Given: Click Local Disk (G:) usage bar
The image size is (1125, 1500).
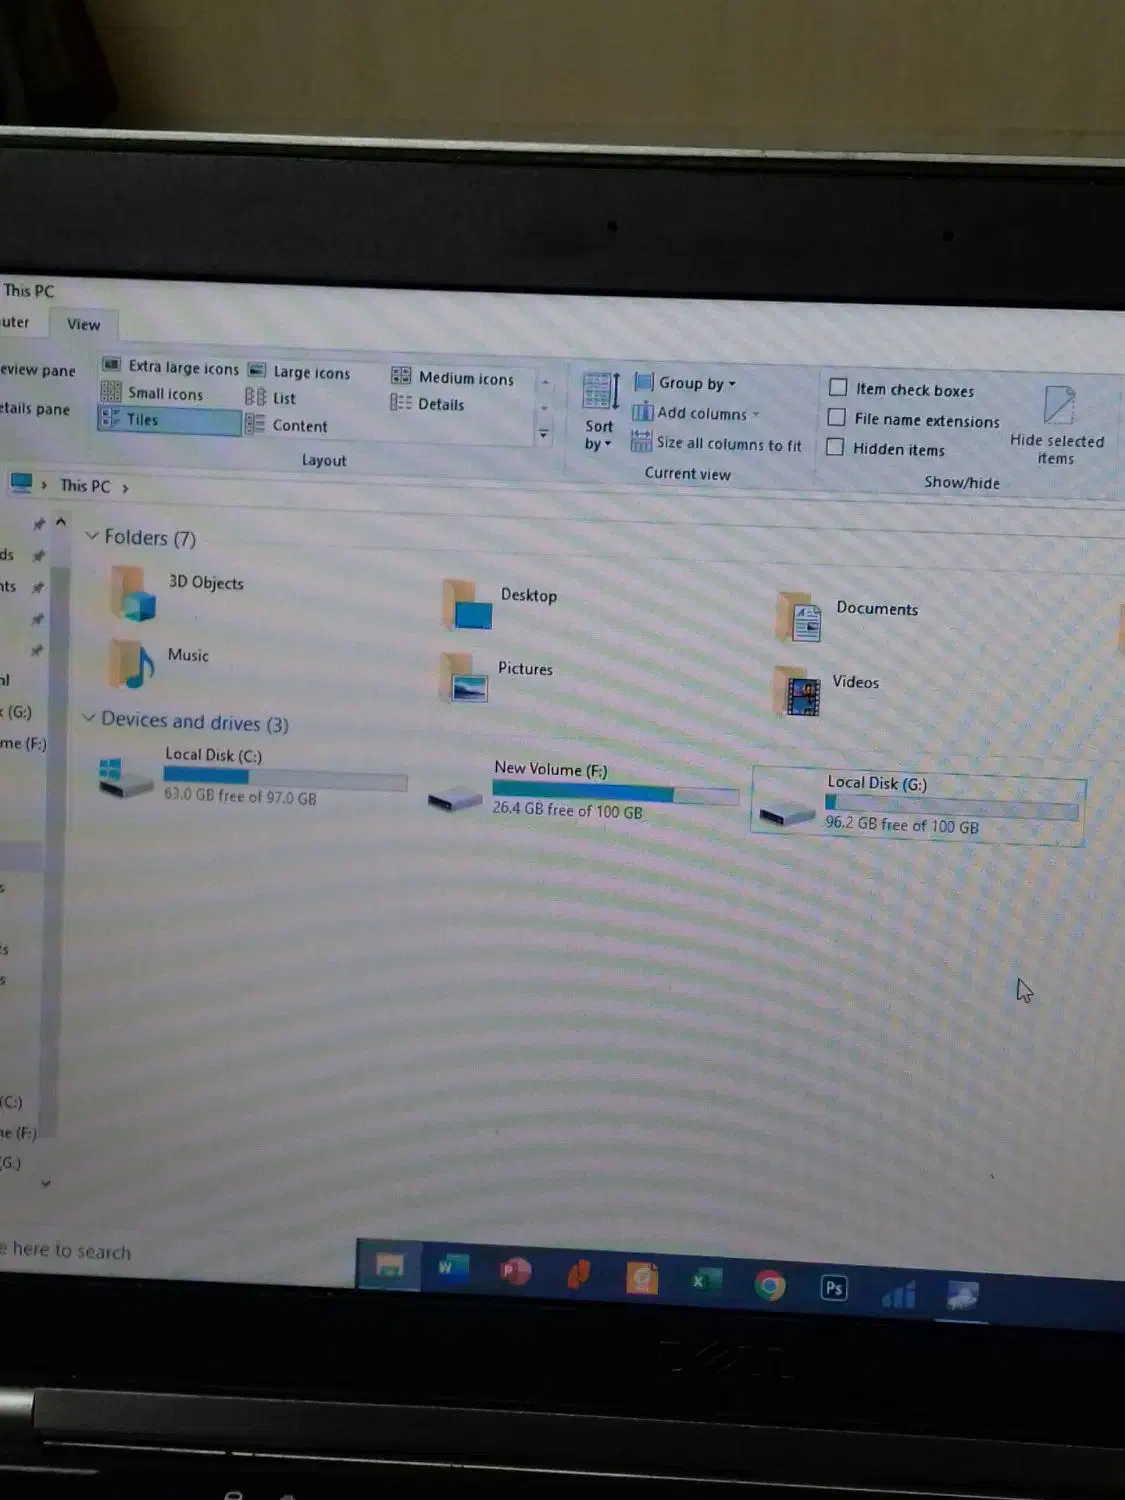Looking at the screenshot, I should click(x=950, y=806).
